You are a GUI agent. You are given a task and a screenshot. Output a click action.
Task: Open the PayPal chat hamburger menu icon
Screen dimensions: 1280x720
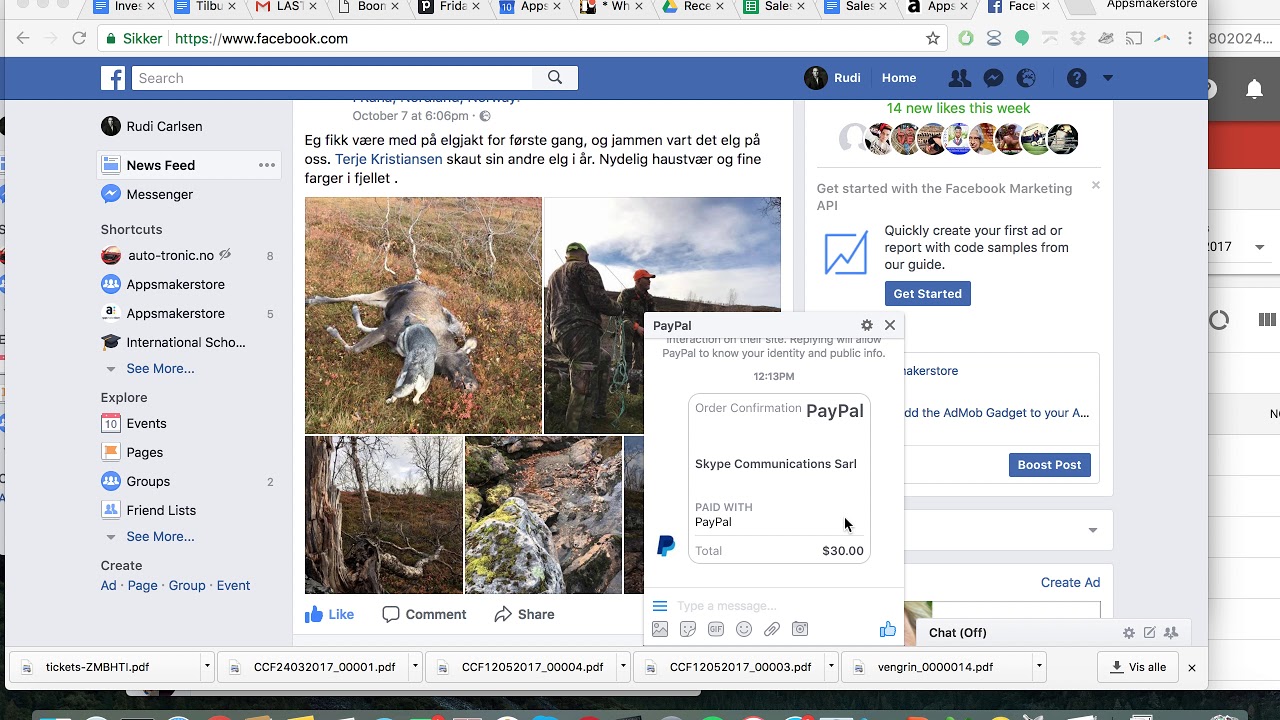660,606
